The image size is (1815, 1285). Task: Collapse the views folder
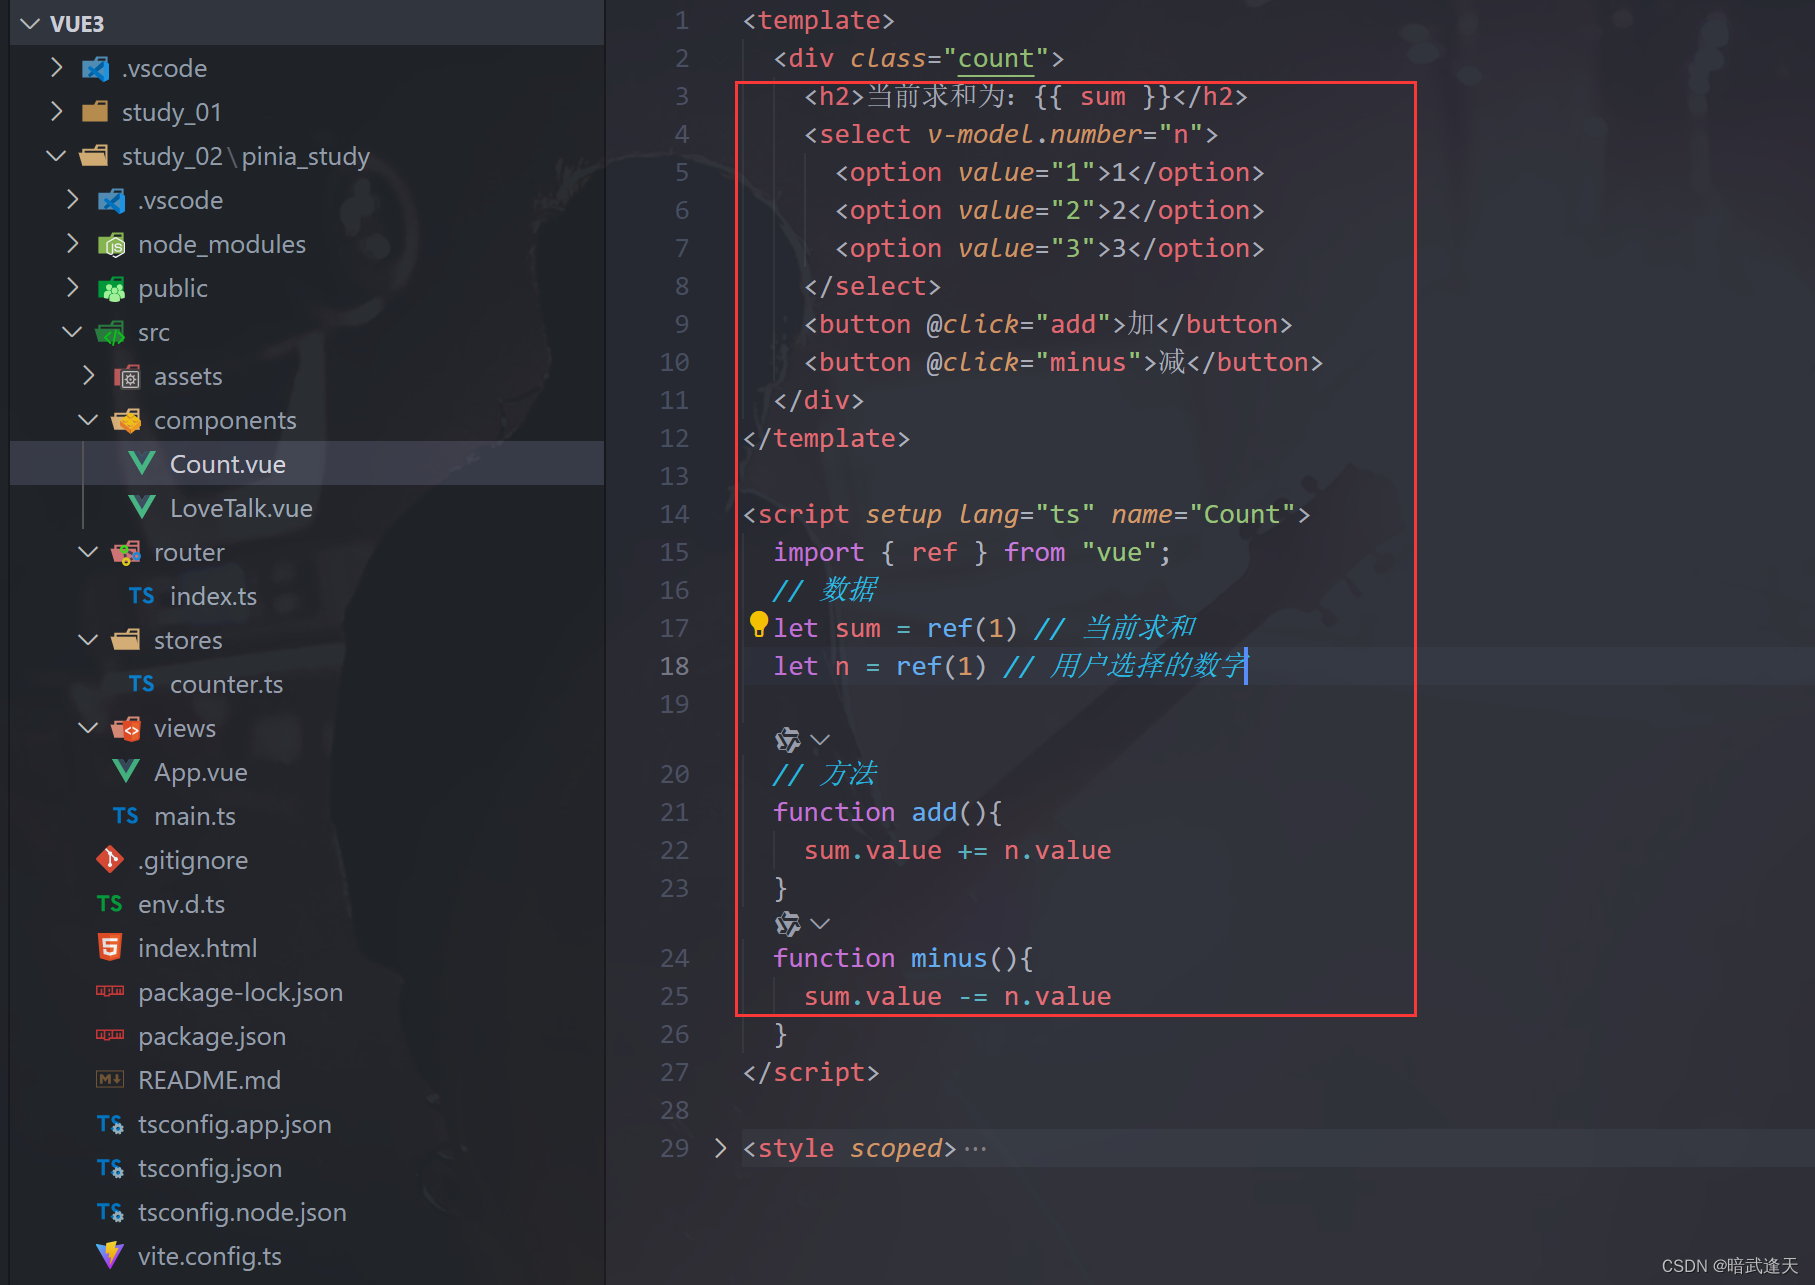pos(88,727)
